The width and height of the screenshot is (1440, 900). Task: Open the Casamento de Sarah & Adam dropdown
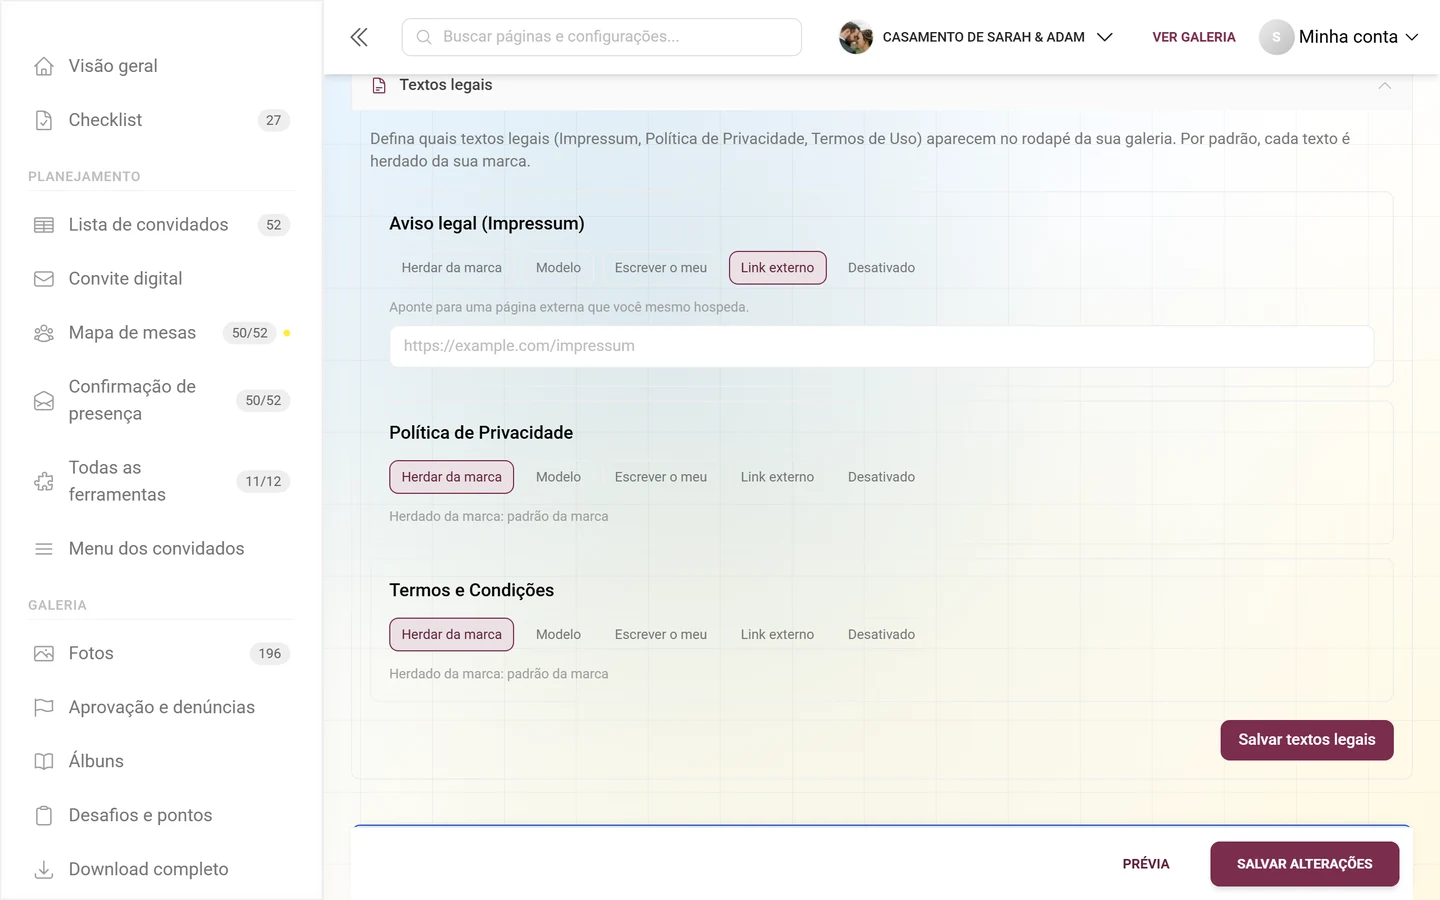pos(976,37)
